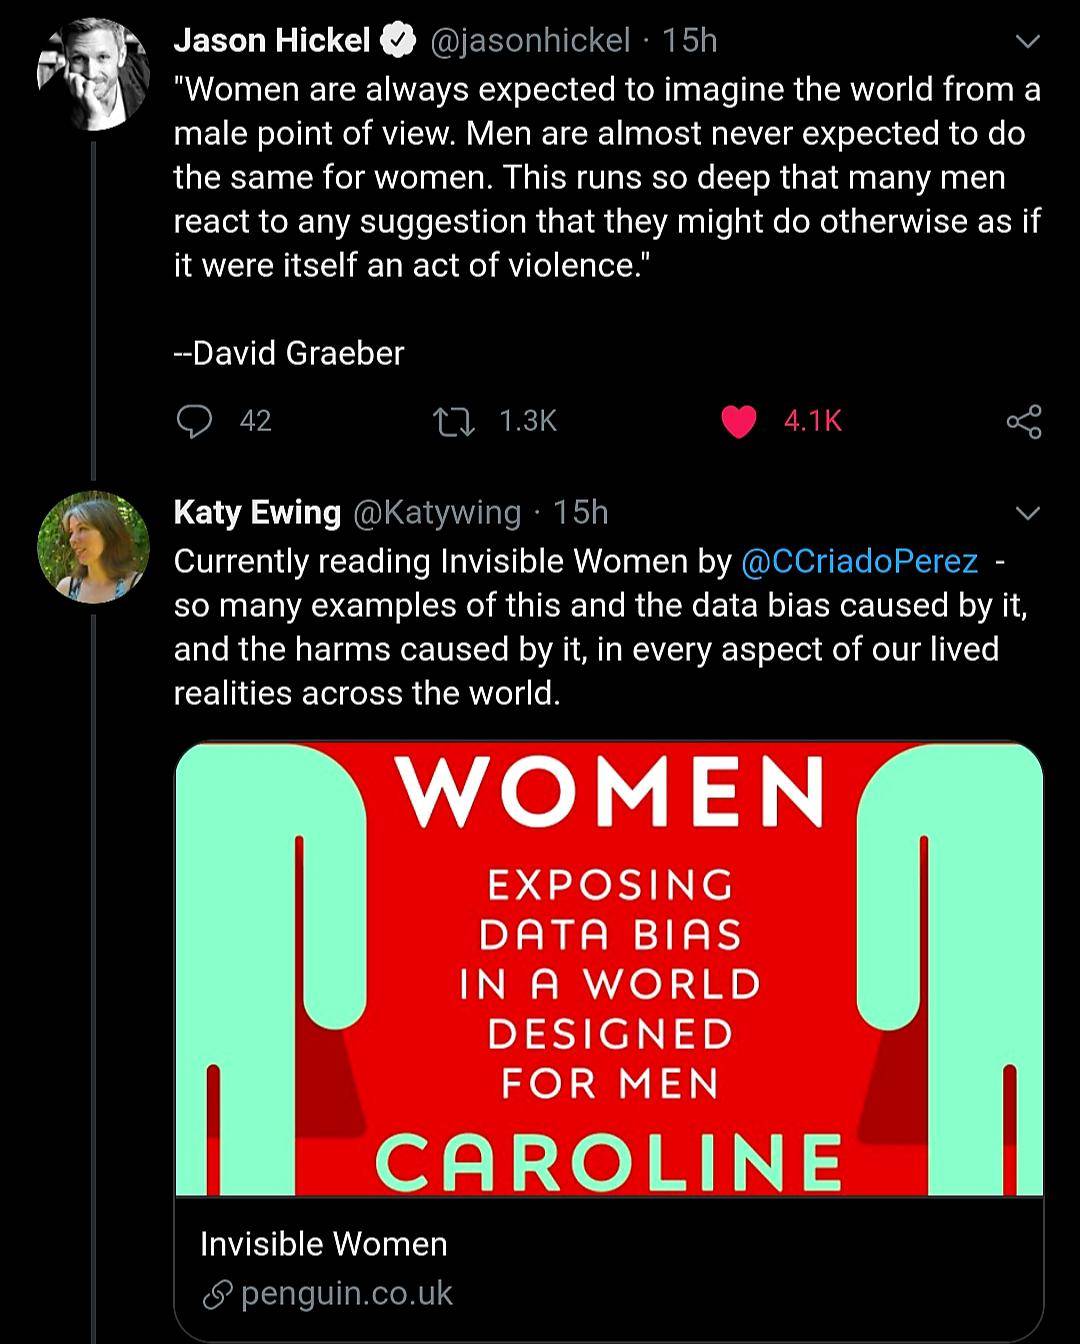Click Jason Hickel's display name
The image size is (1080, 1344).
click(271, 41)
